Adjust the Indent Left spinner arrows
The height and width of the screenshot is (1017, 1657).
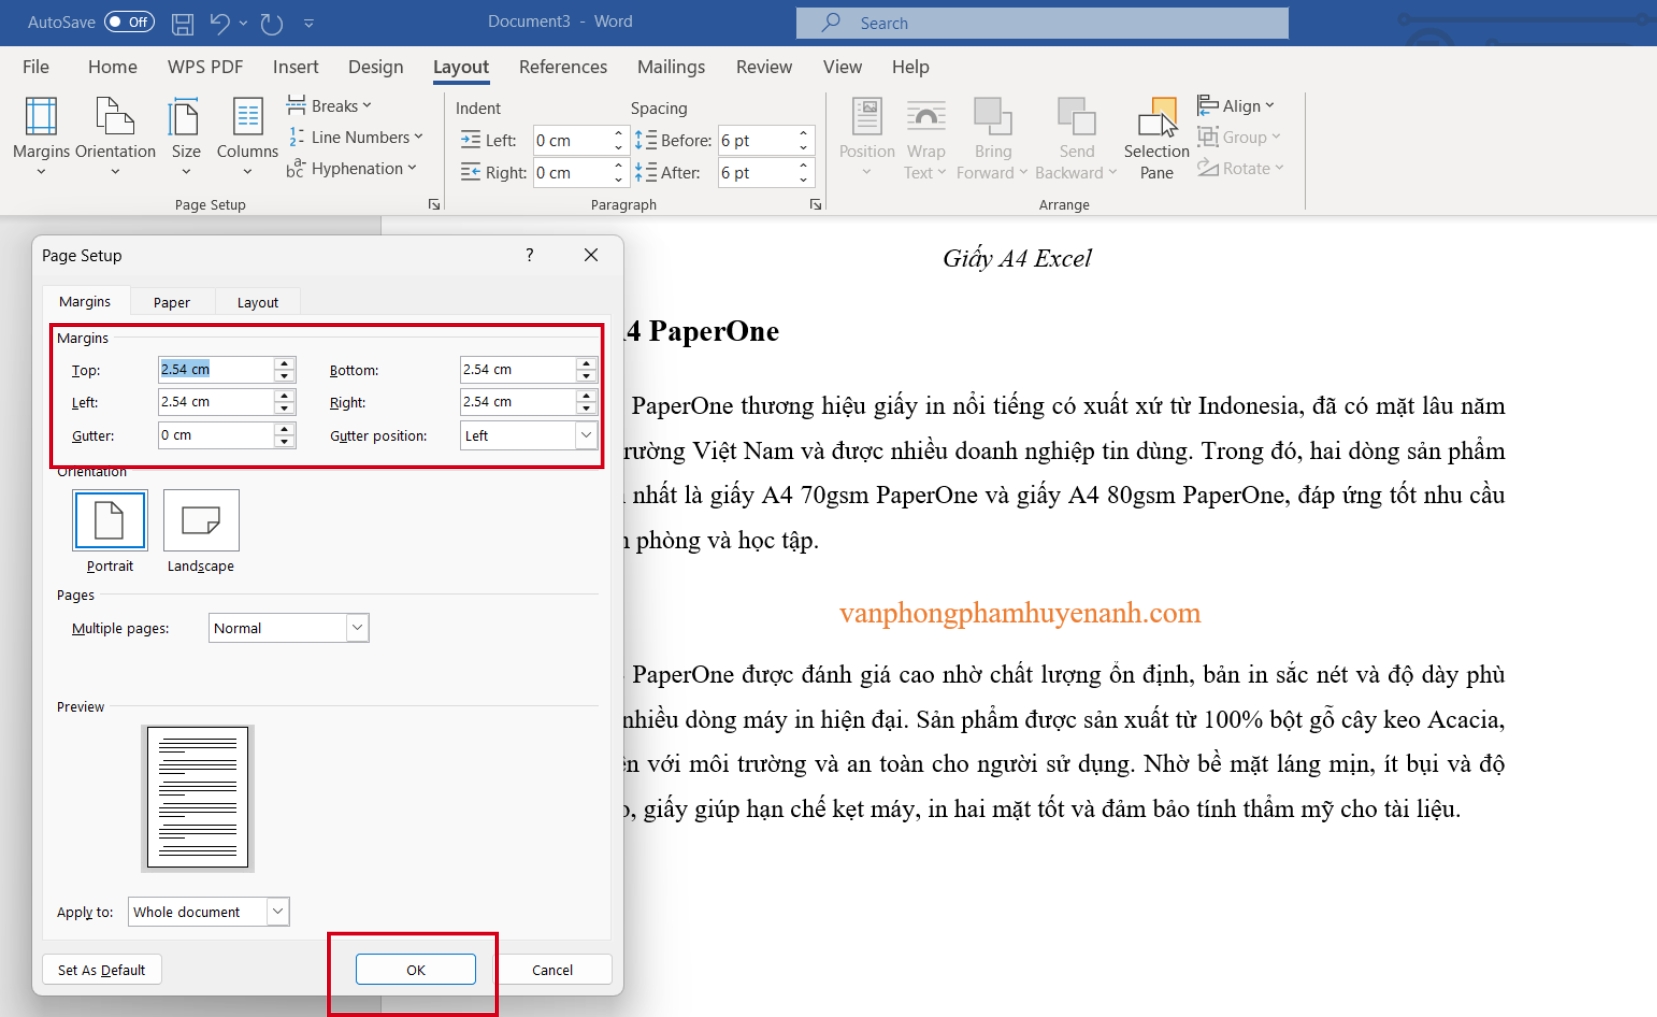coord(618,141)
